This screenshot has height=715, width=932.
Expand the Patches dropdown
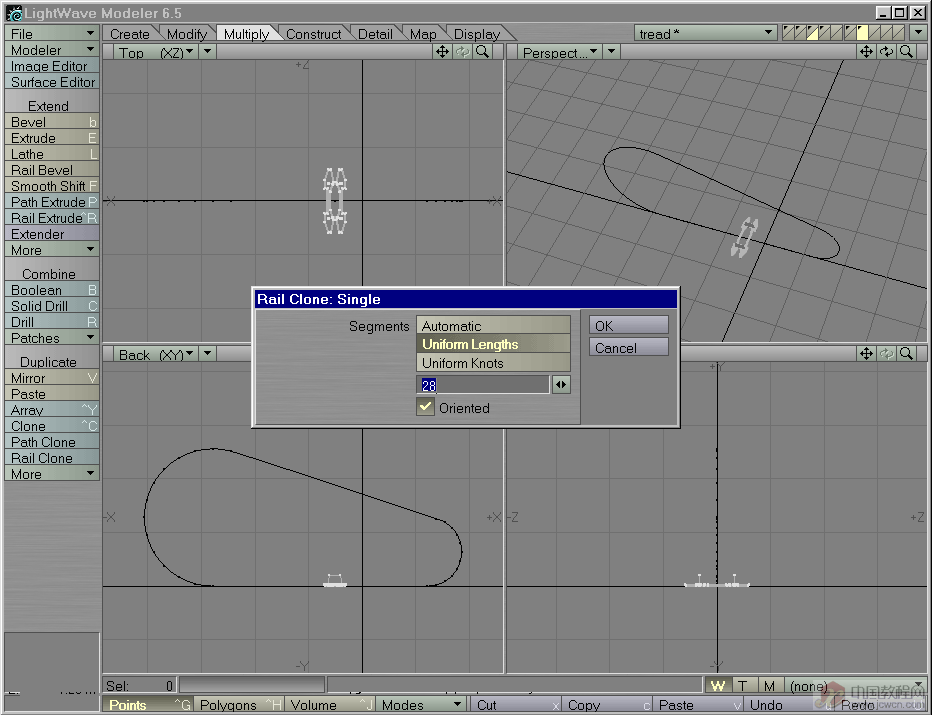click(52, 338)
